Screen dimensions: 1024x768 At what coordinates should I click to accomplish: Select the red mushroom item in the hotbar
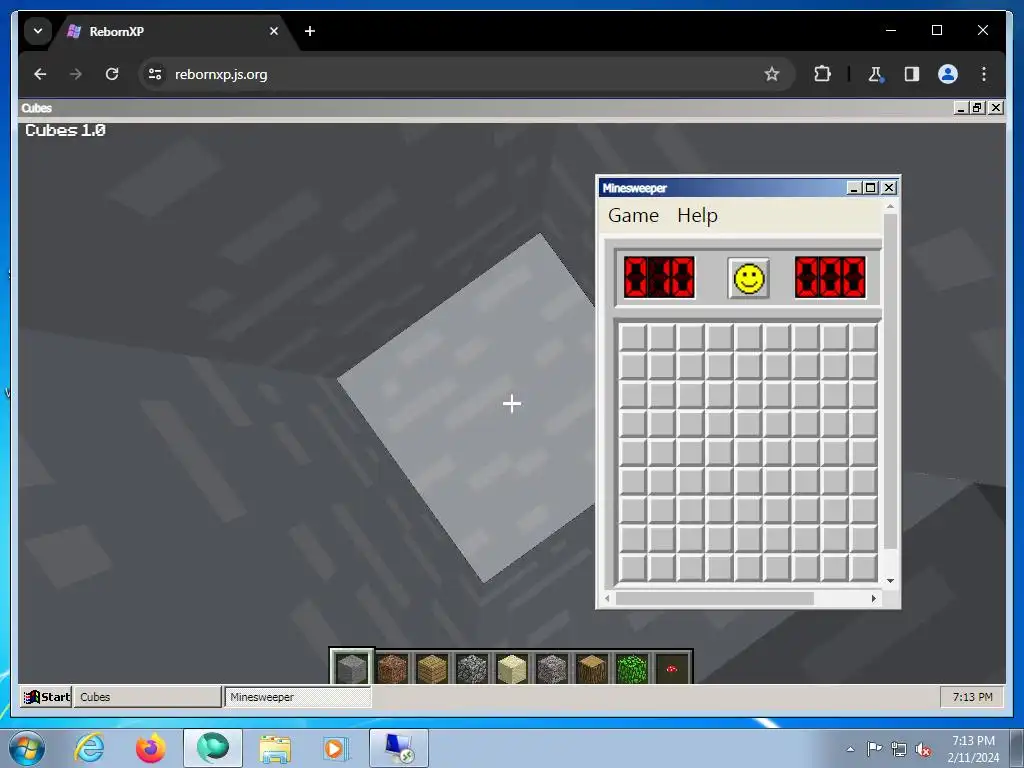[672, 668]
